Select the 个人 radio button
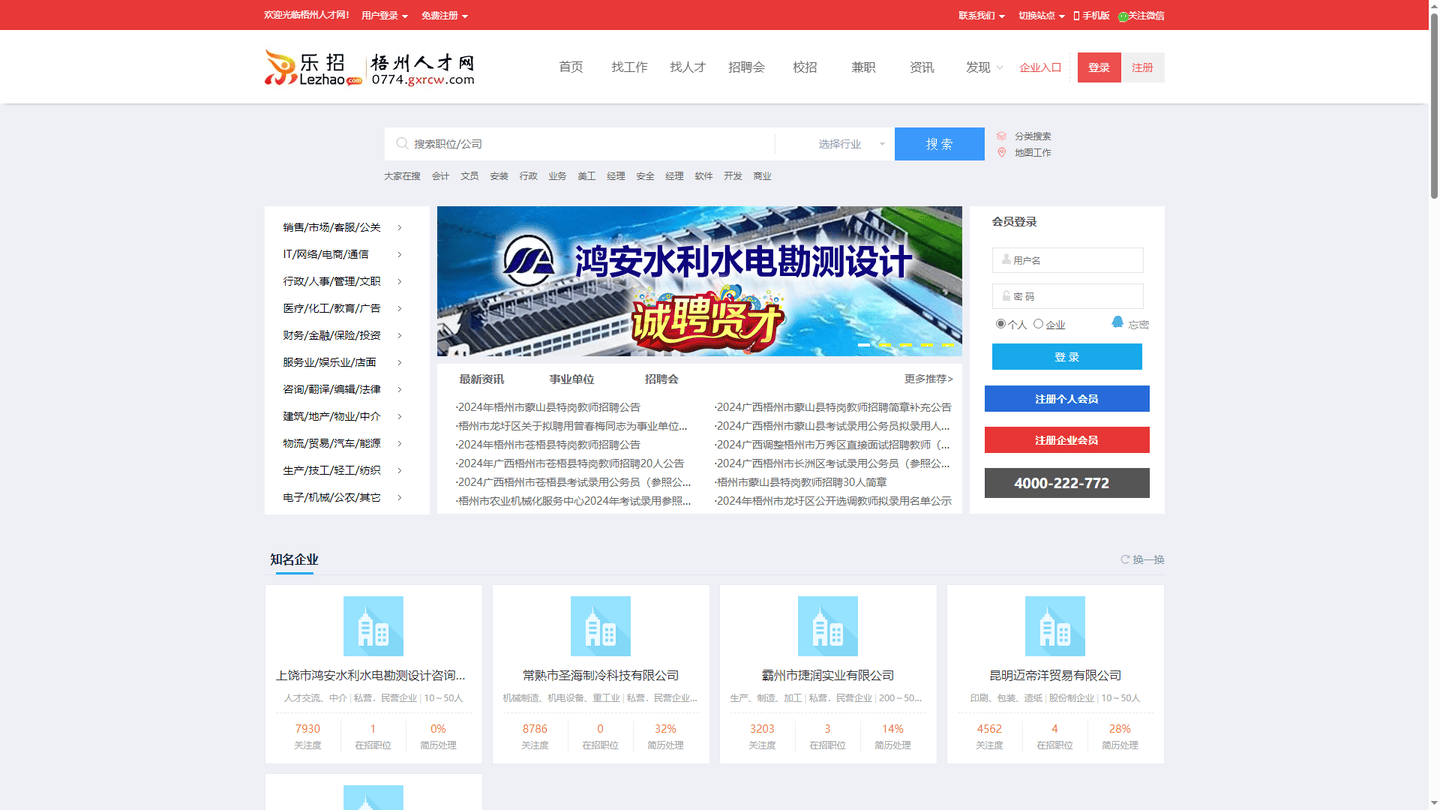 pyautogui.click(x=1001, y=324)
